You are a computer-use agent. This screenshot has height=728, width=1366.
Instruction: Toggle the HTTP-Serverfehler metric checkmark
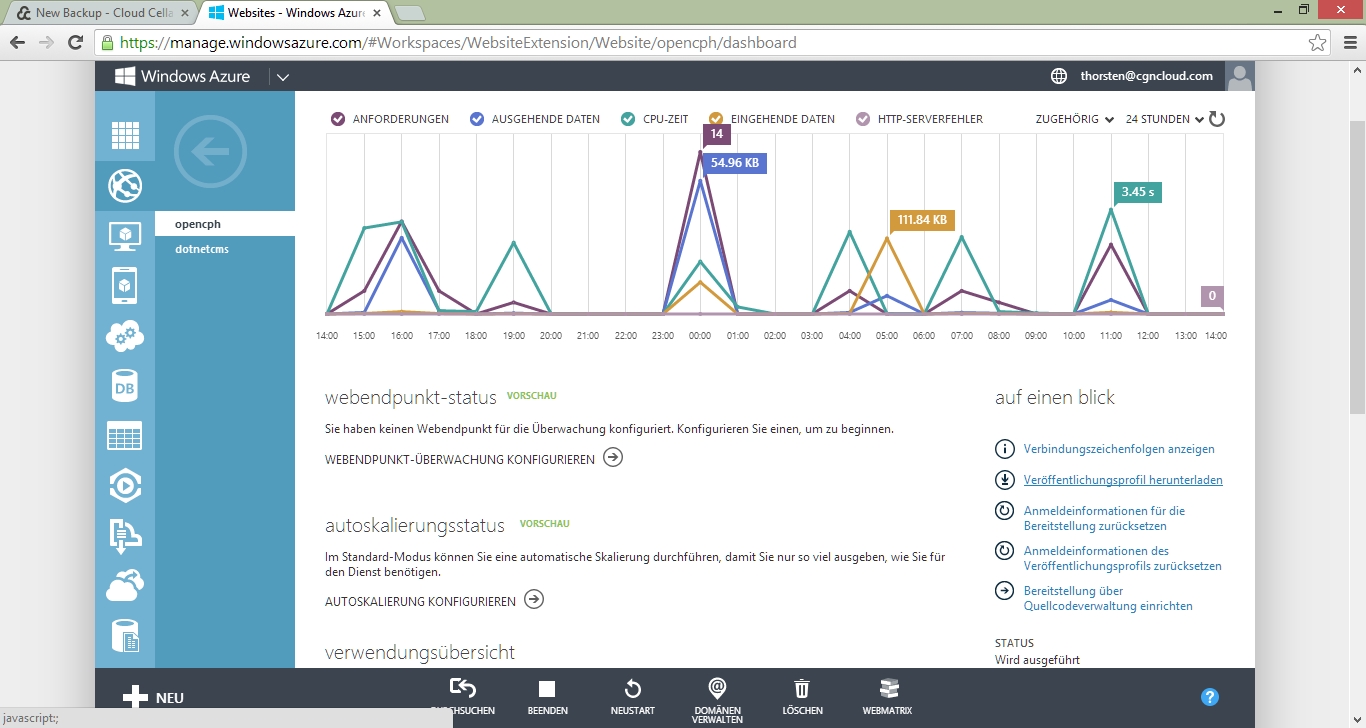coord(863,119)
